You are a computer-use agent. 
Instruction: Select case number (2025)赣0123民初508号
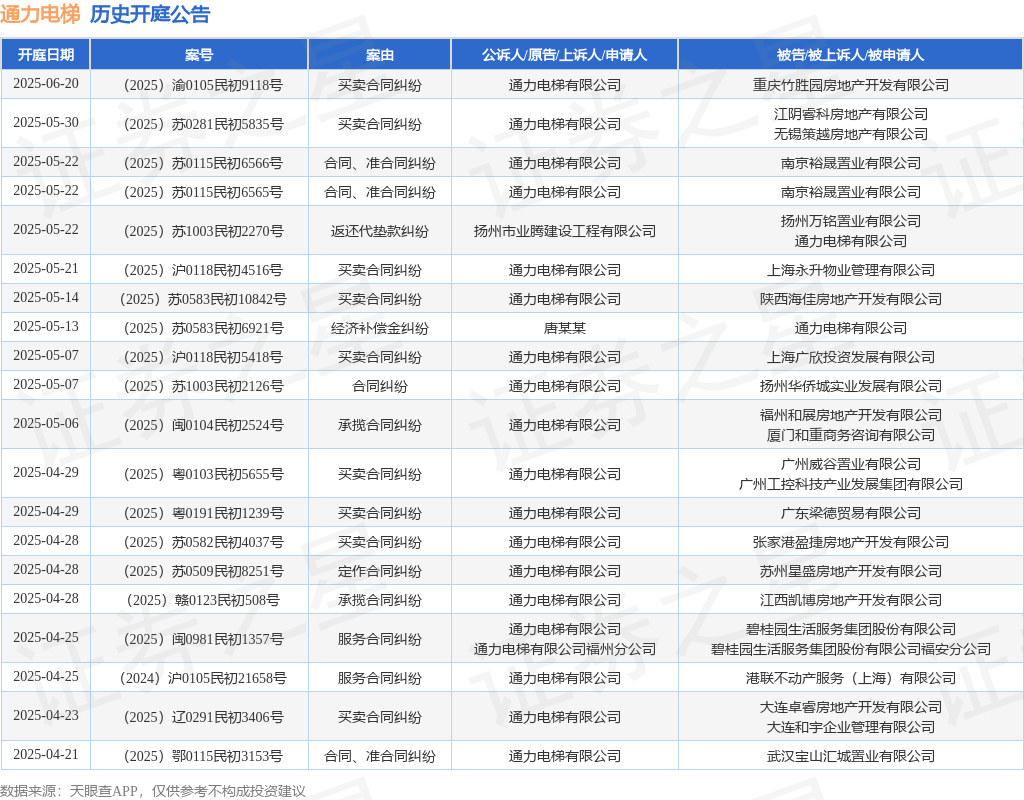click(203, 600)
